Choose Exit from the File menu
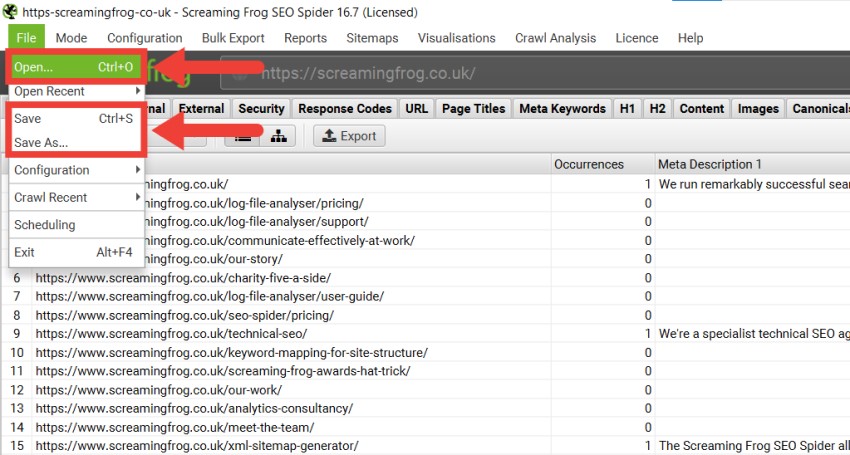The image size is (850, 455). point(76,252)
